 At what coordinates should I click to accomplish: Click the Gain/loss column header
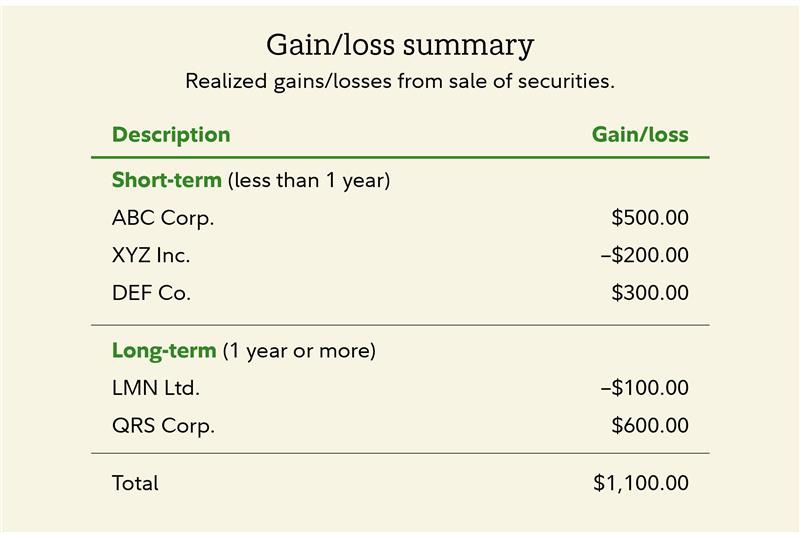[x=640, y=135]
